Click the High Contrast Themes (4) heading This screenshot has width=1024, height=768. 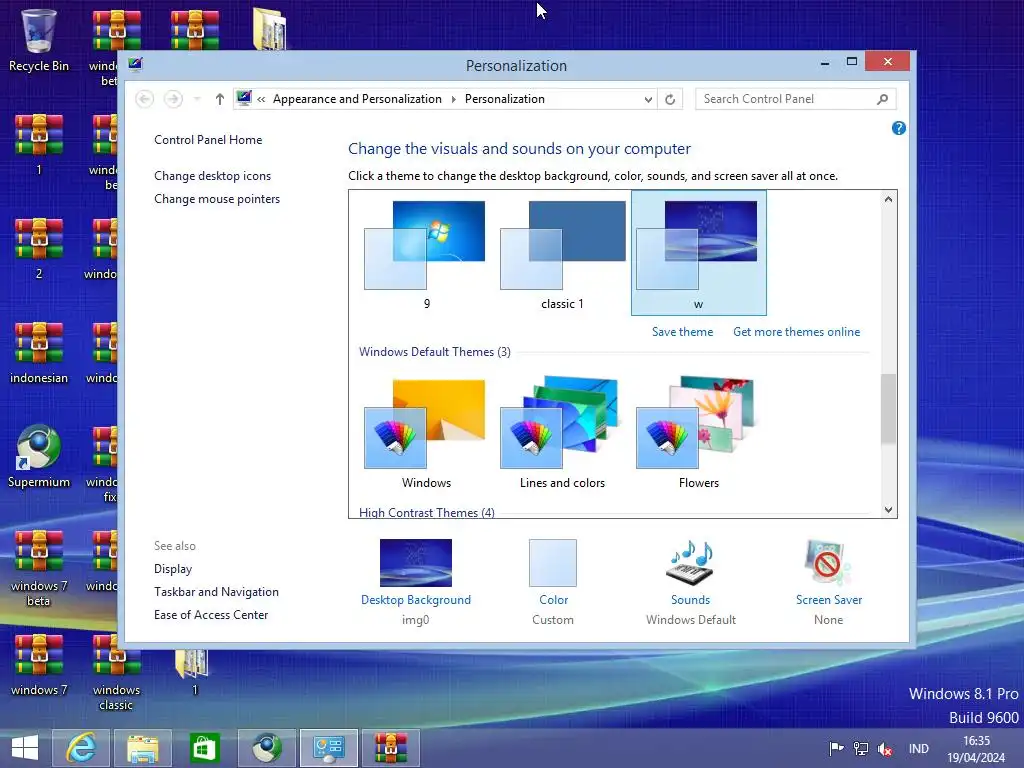(x=426, y=512)
